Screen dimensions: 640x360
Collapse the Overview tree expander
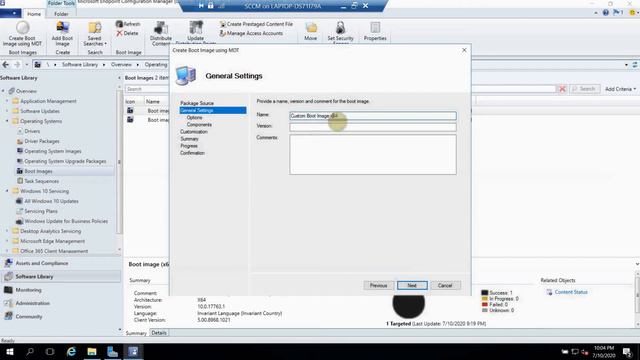[3, 91]
